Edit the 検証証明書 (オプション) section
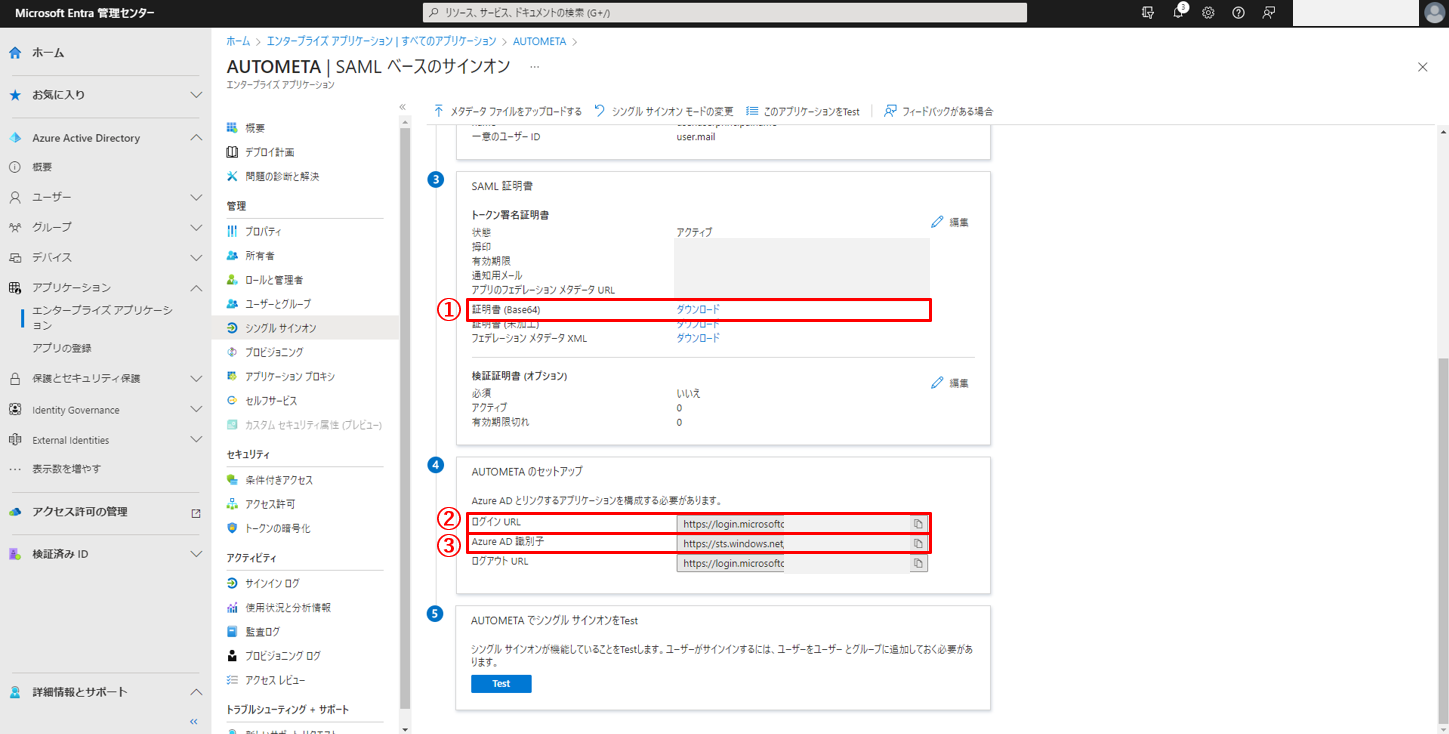The image size is (1449, 734). coord(950,383)
